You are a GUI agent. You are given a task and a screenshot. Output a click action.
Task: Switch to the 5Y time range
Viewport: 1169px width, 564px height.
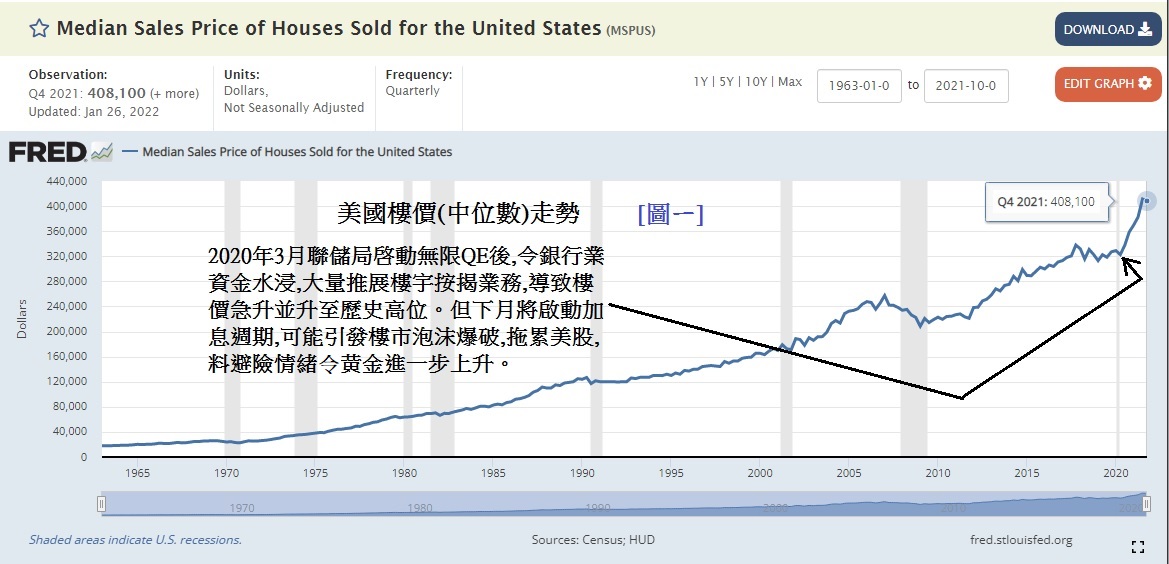point(728,82)
